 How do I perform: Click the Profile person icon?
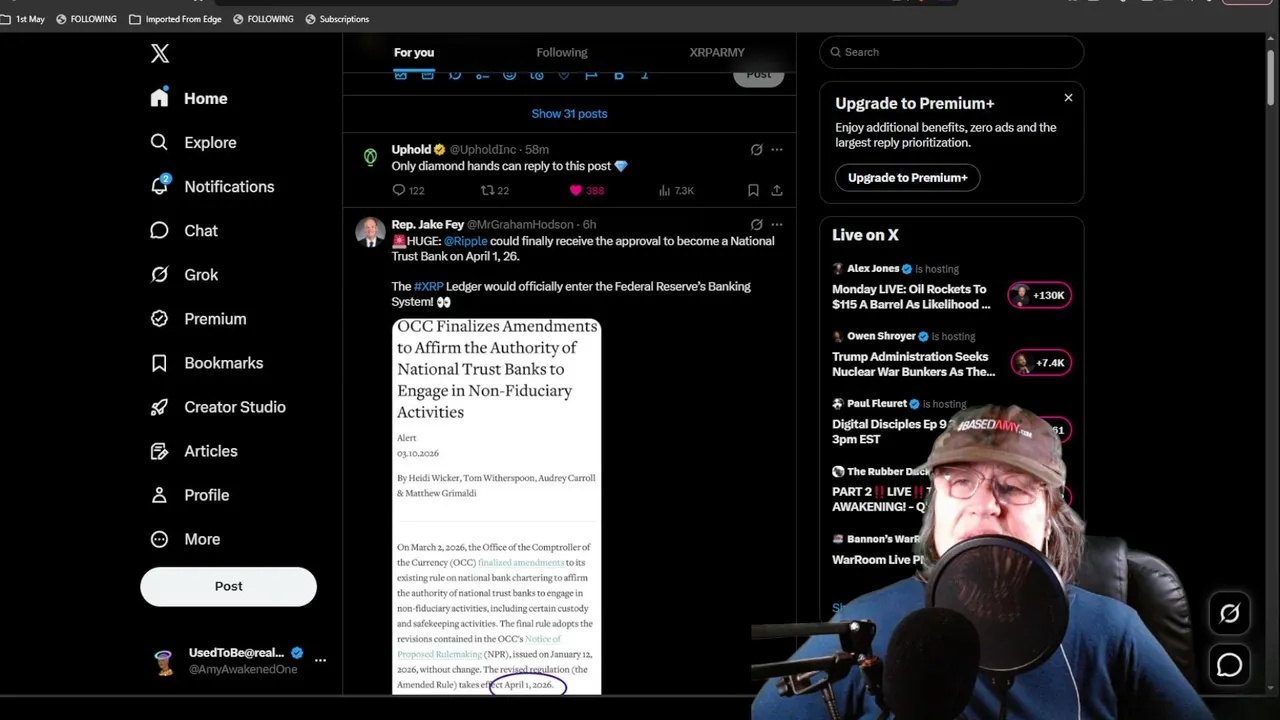159,495
